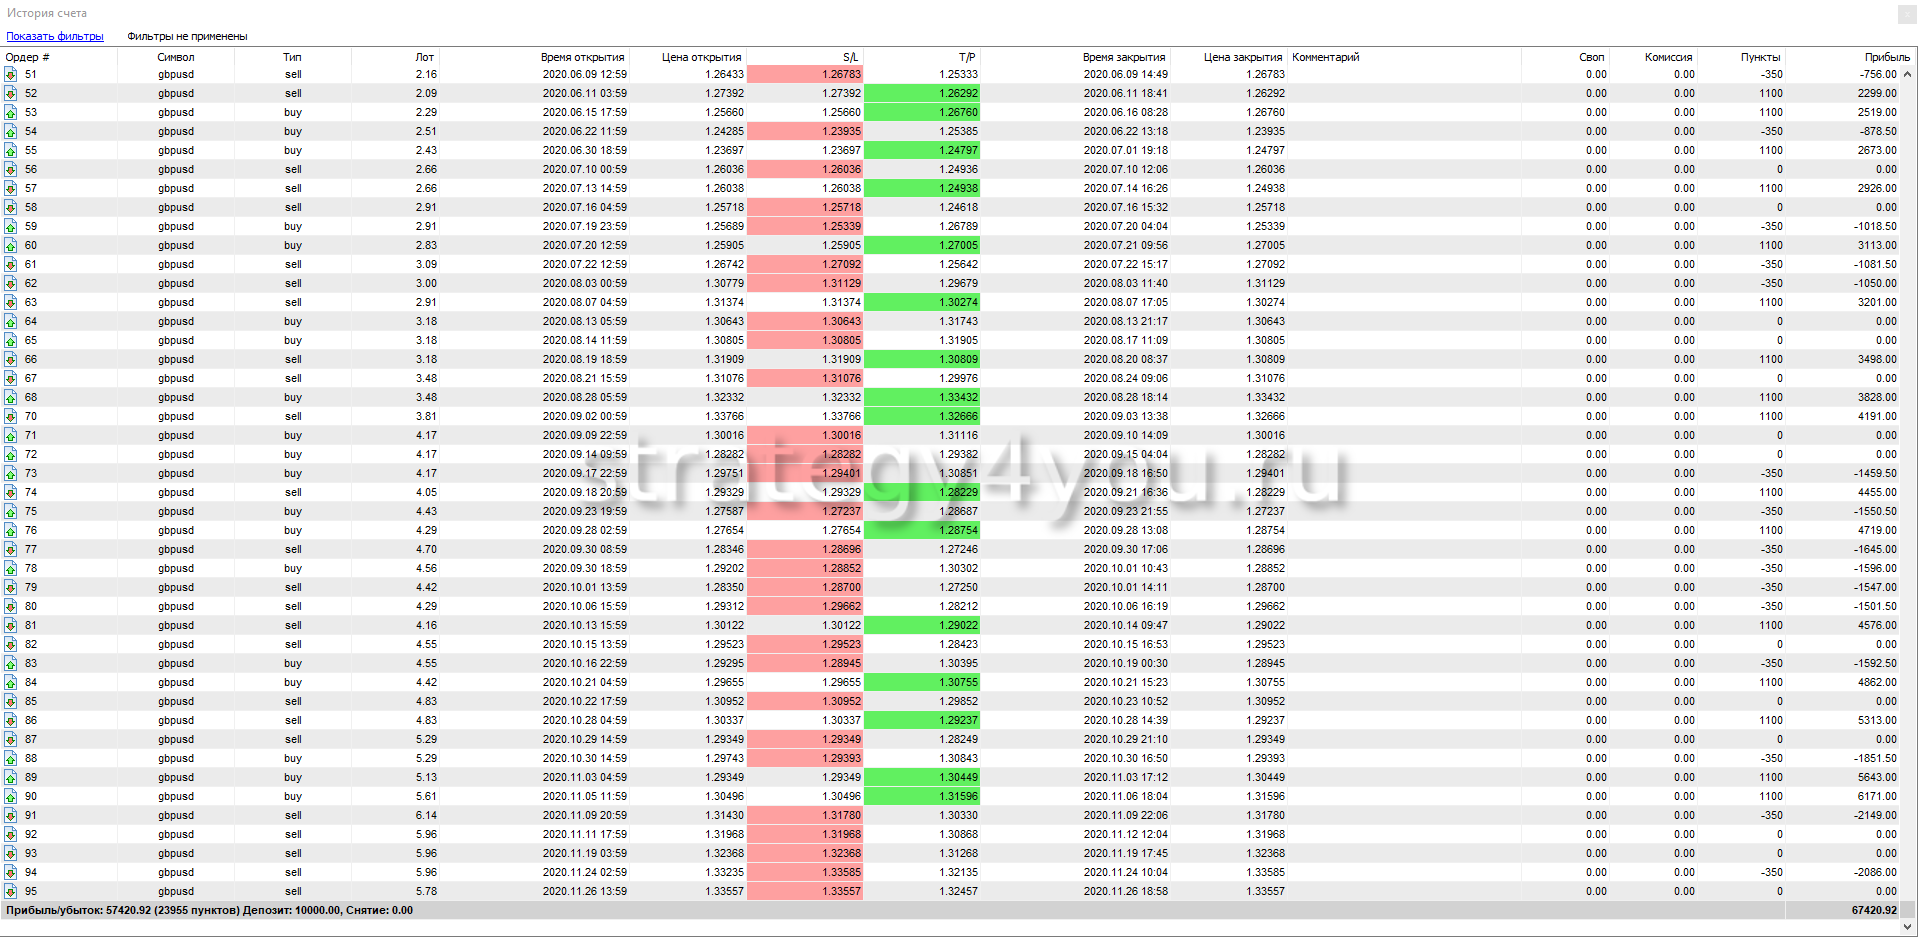Select the icon beside order 90
Viewport: 1918px width, 937px height.
point(11,797)
